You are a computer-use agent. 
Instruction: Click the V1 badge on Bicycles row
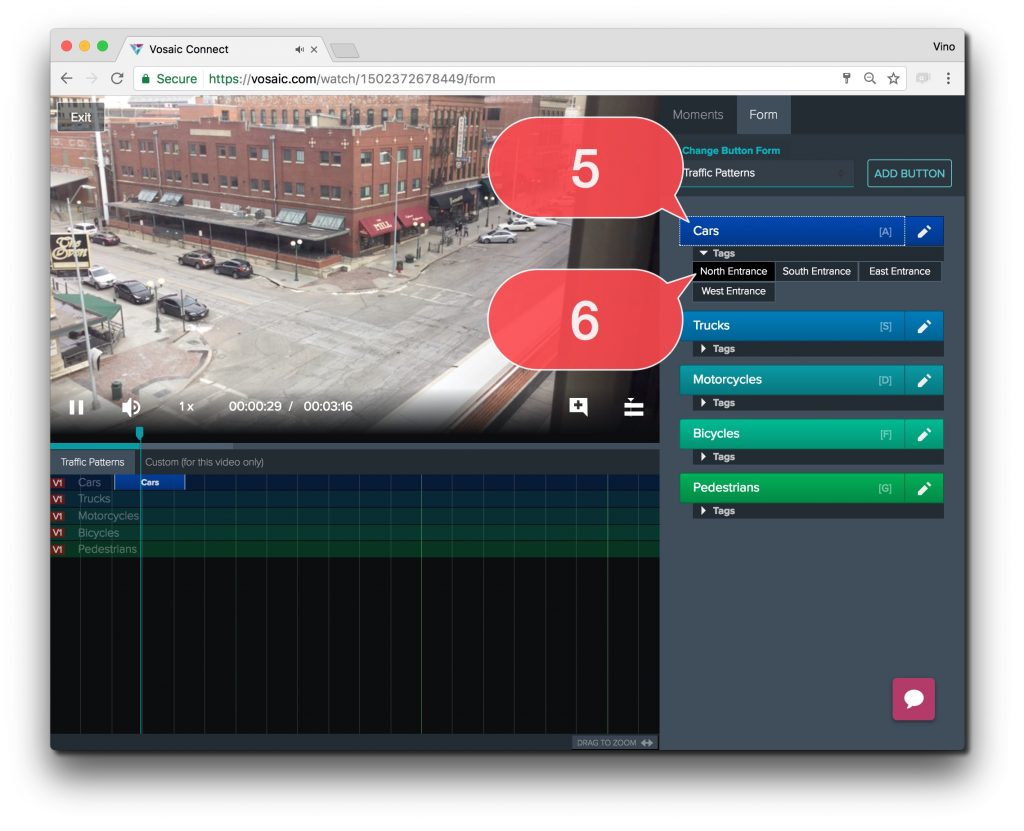coord(57,533)
